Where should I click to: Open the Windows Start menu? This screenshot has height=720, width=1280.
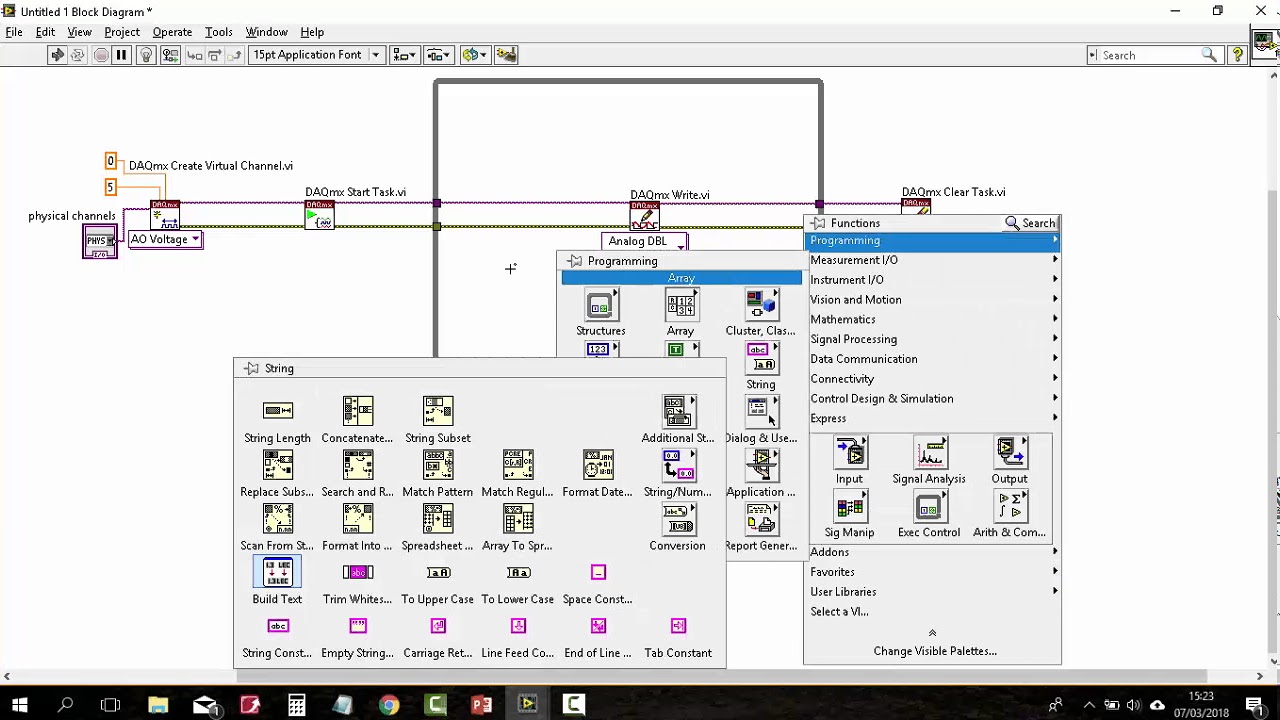19,705
